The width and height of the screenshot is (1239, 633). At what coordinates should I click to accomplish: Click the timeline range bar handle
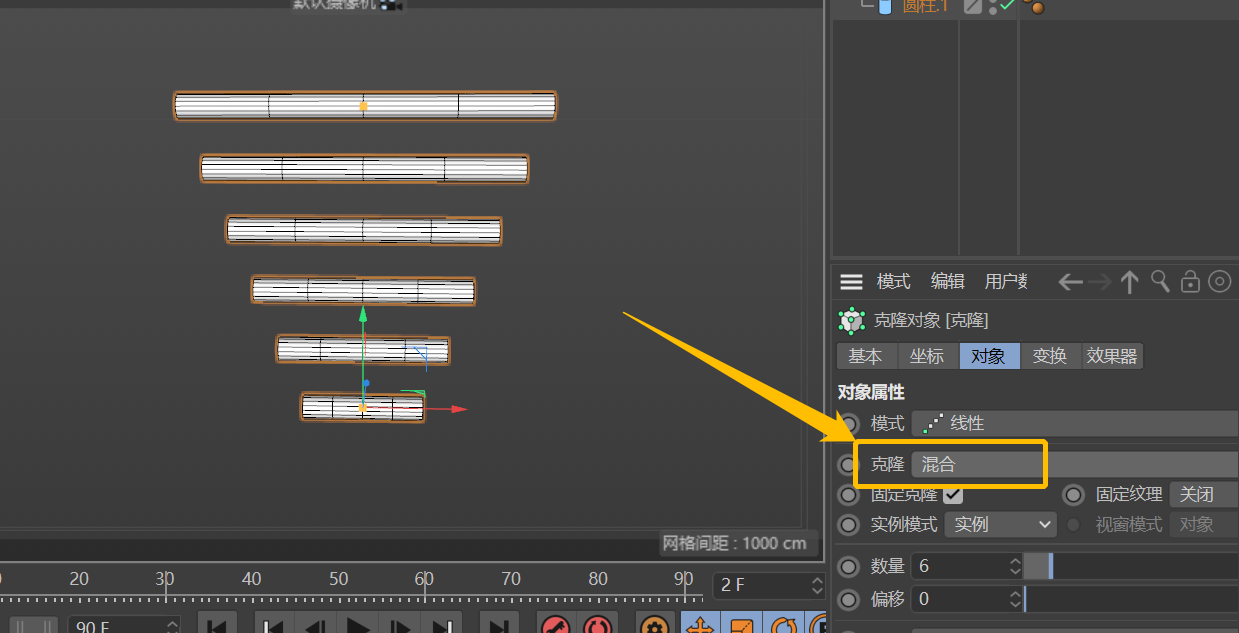(35, 626)
